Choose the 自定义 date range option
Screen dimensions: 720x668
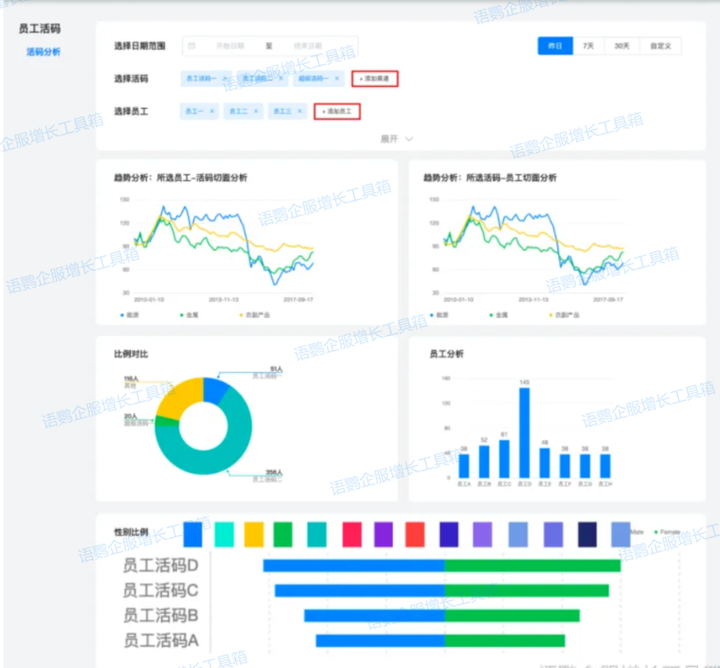[660, 46]
